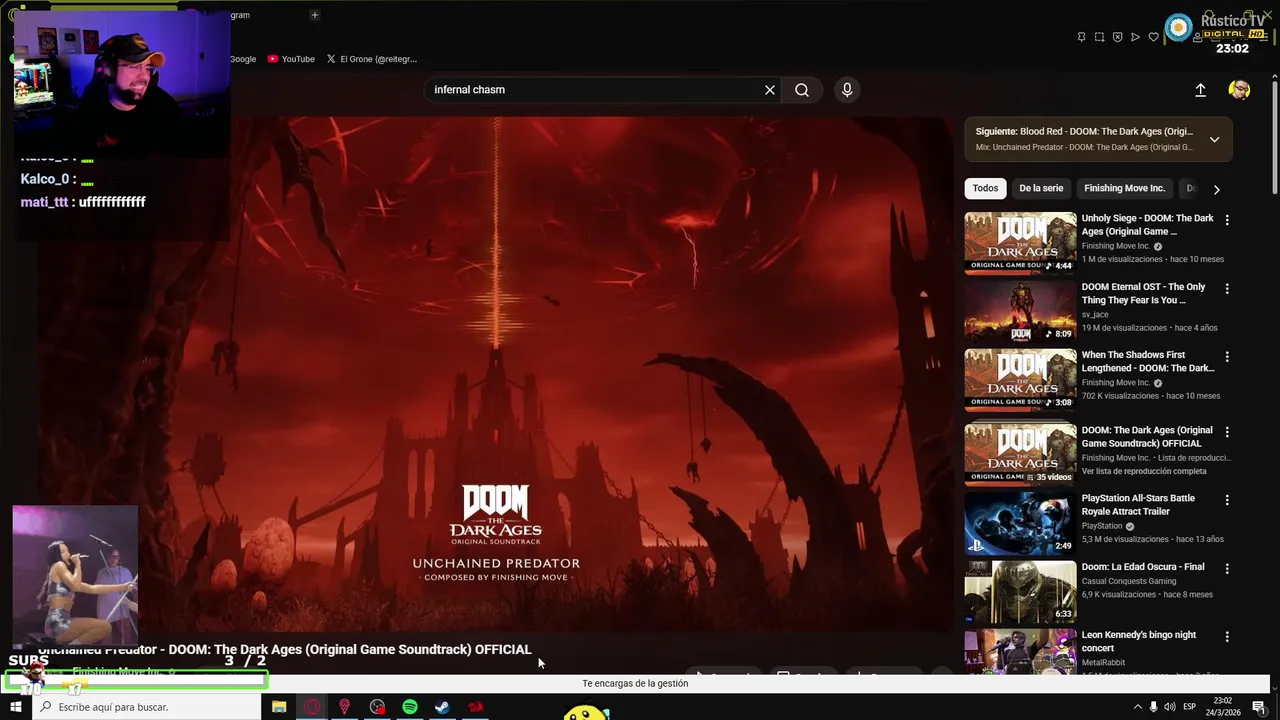Open 'DOOM Eternal OST - The Only Thing They Fear' title
The height and width of the screenshot is (720, 1280).
1143,293
